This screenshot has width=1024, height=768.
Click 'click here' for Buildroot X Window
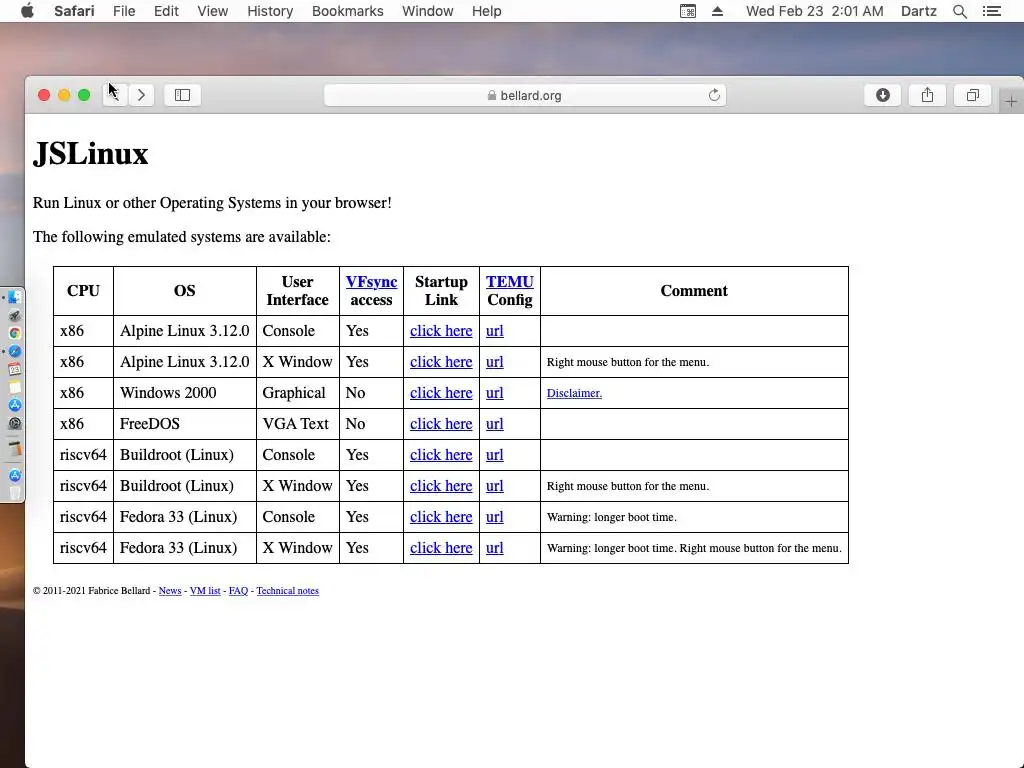[x=441, y=486]
